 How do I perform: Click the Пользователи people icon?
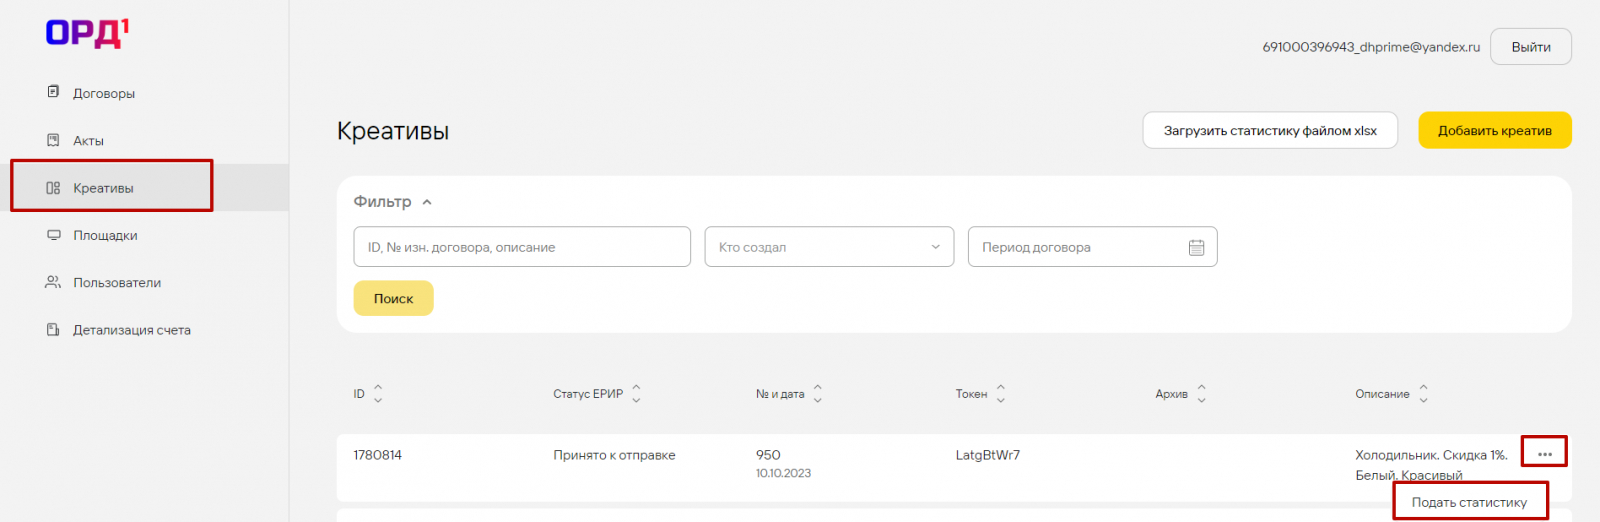point(53,282)
